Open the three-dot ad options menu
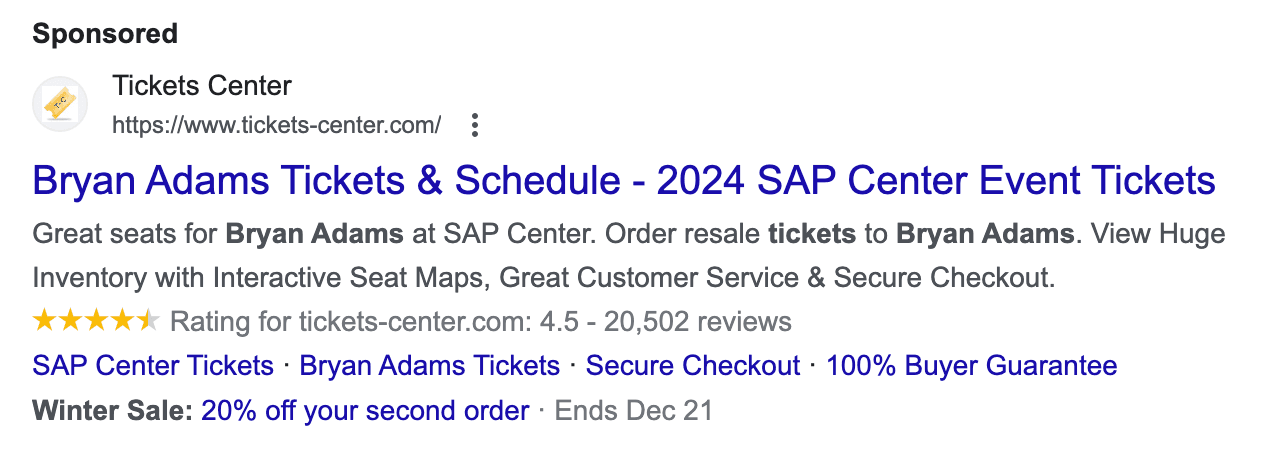Viewport: 1262px width, 462px height. [475, 125]
